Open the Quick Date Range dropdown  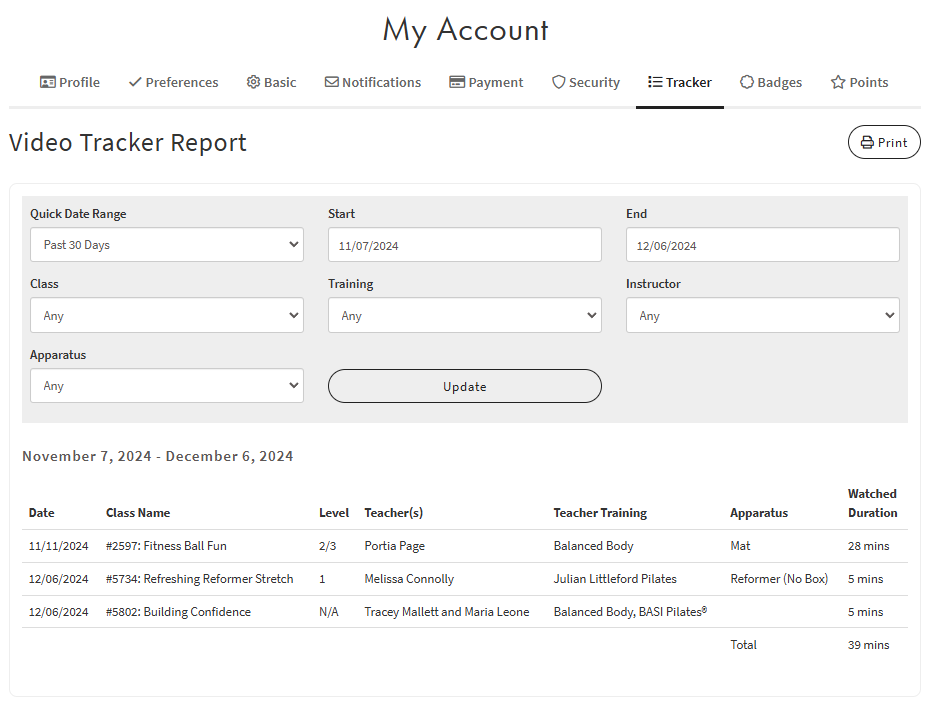coord(167,245)
